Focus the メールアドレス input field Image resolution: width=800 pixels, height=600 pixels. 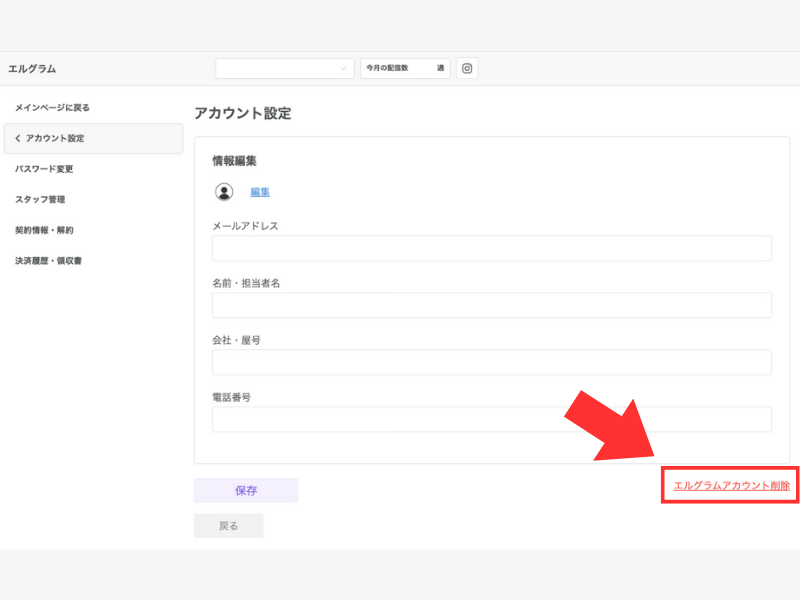[x=492, y=248]
